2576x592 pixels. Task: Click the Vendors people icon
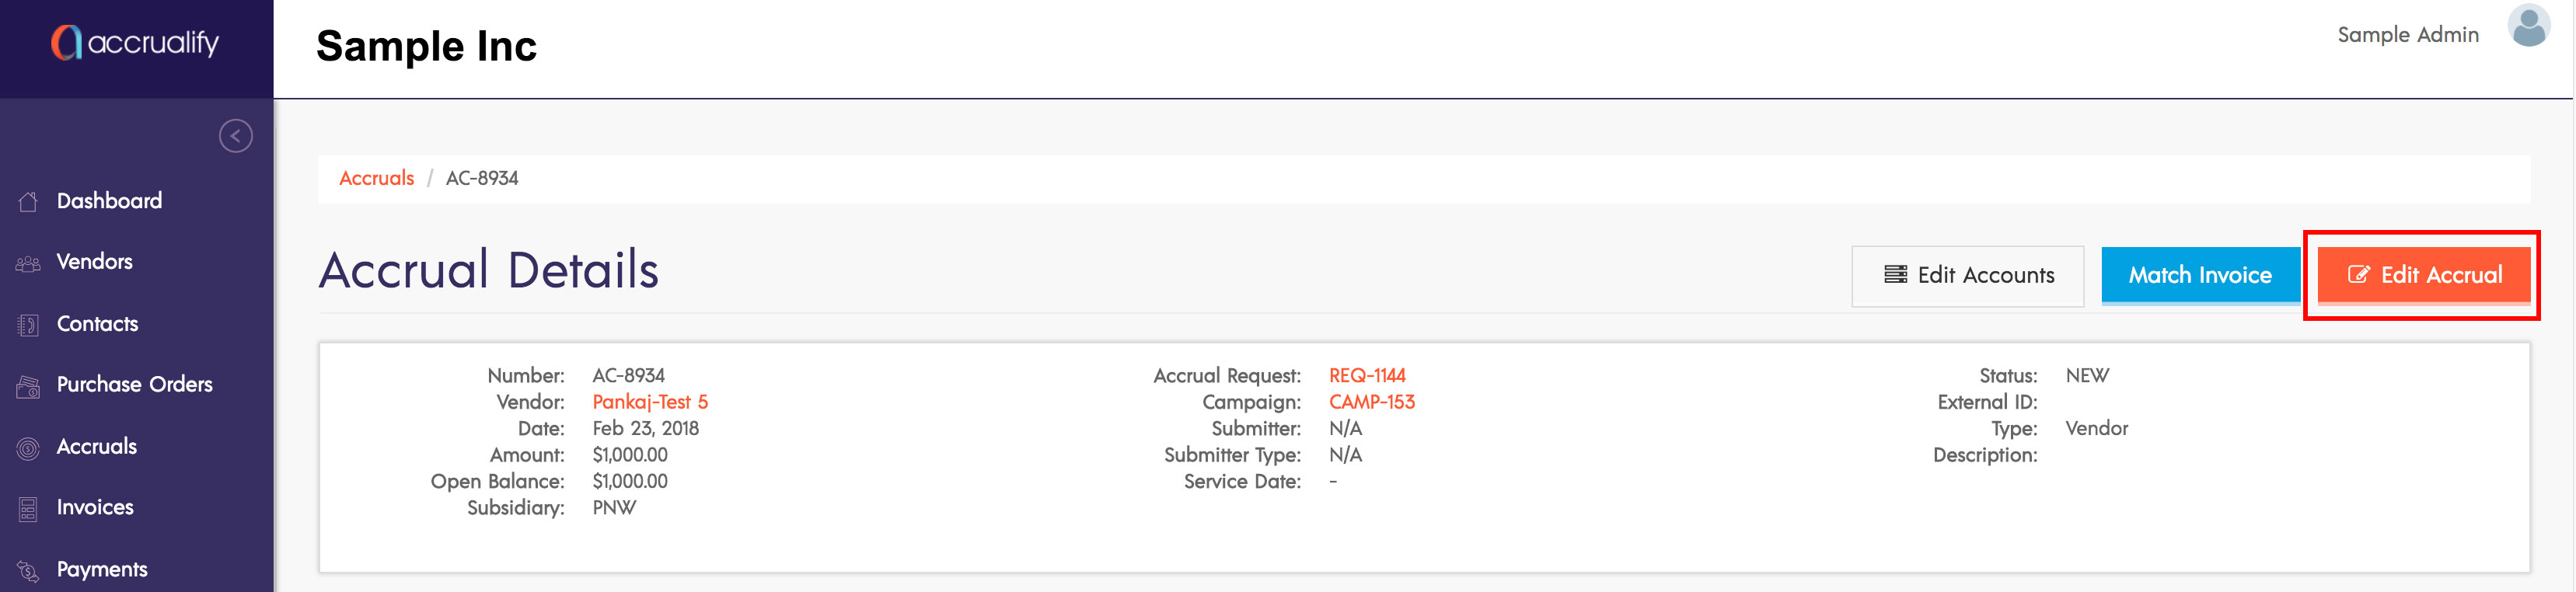(x=28, y=264)
